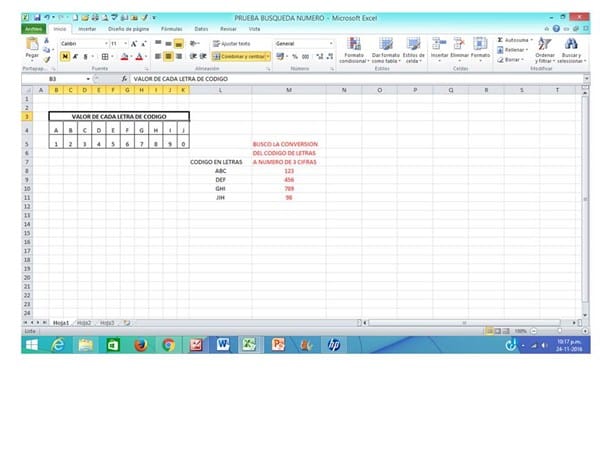The height and width of the screenshot is (450, 600).
Task: Switch to the Datos tab
Action: pos(201,29)
